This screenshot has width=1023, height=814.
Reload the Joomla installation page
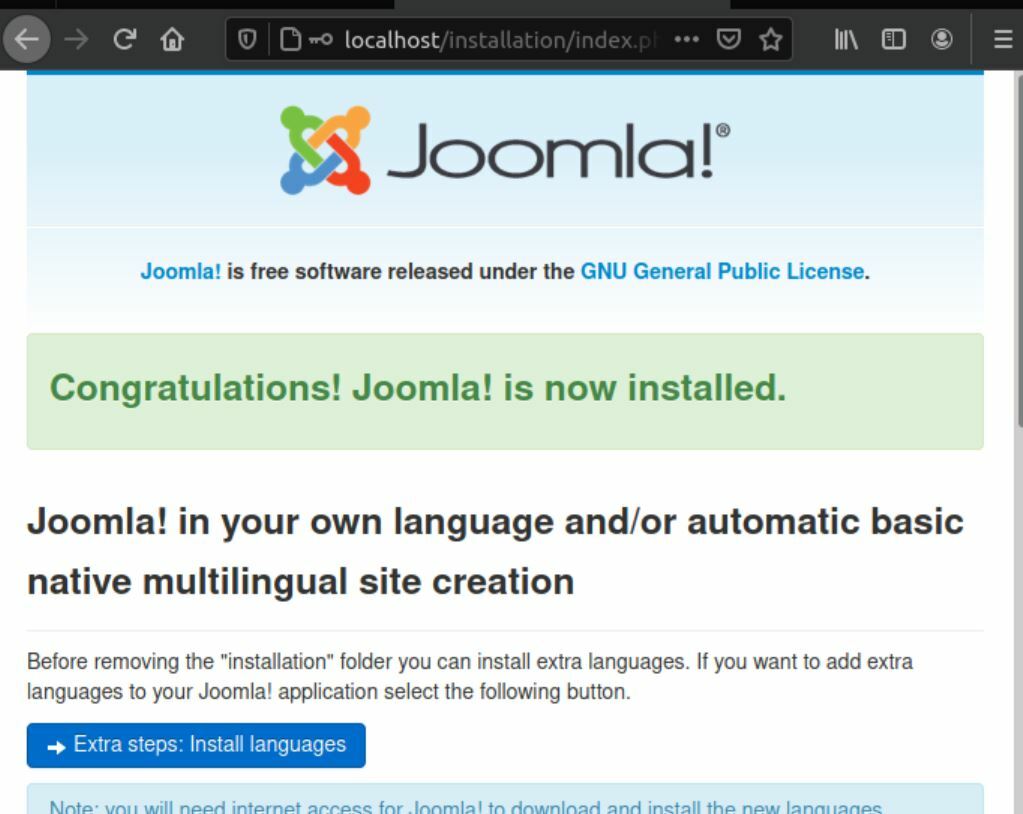click(x=124, y=40)
